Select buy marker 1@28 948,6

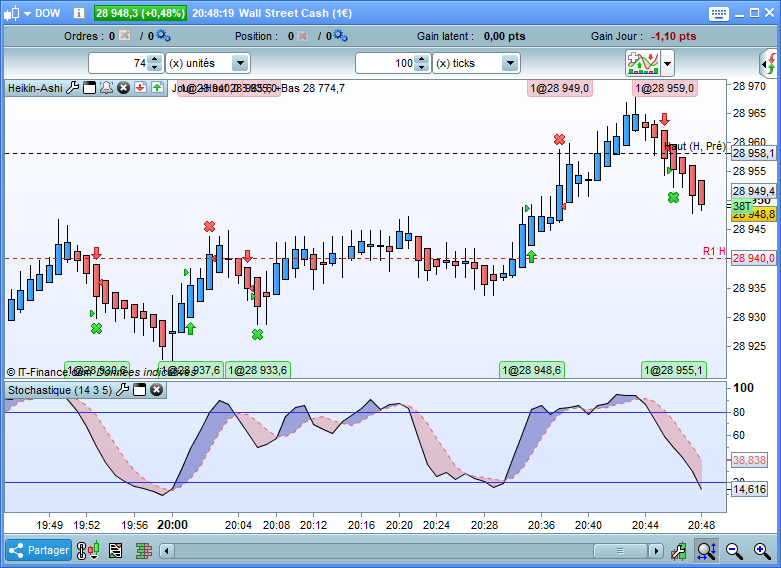point(531,370)
